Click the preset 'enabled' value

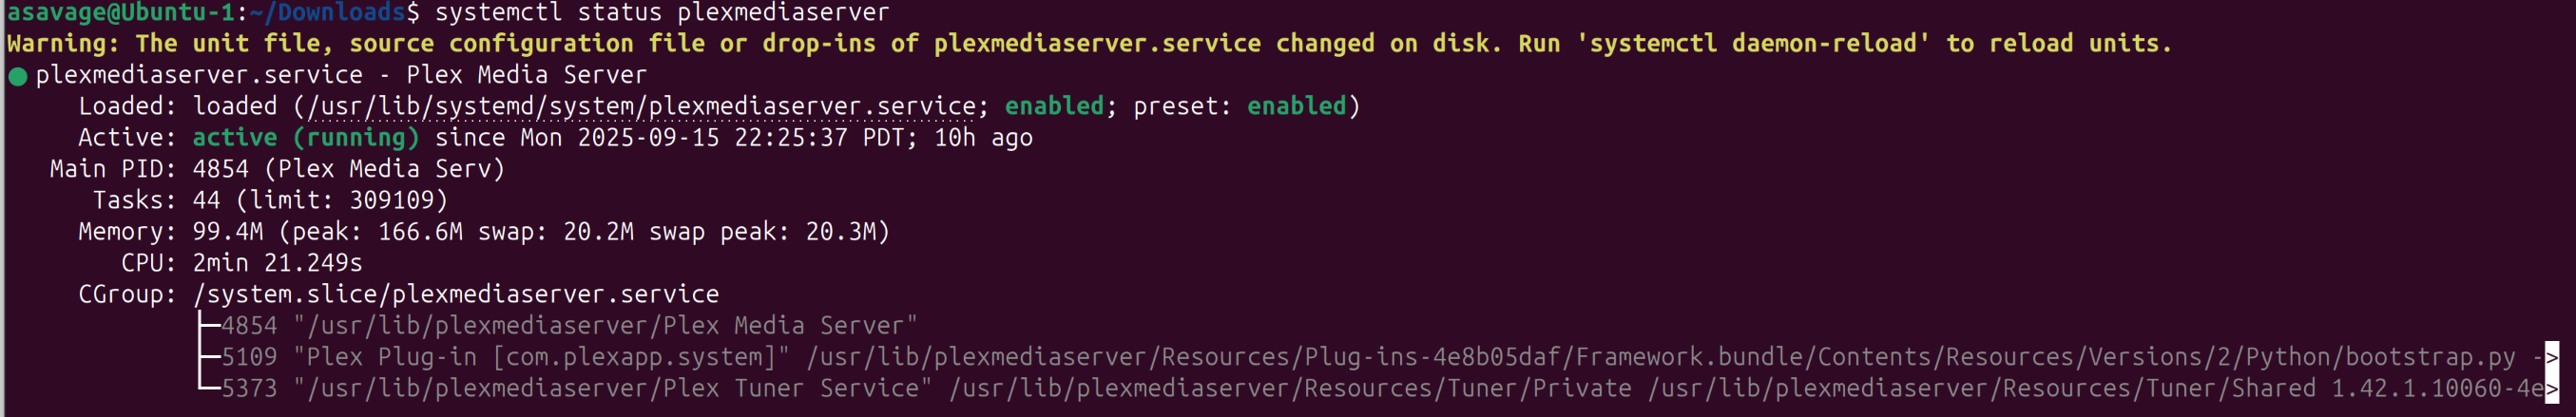[x=1296, y=106]
